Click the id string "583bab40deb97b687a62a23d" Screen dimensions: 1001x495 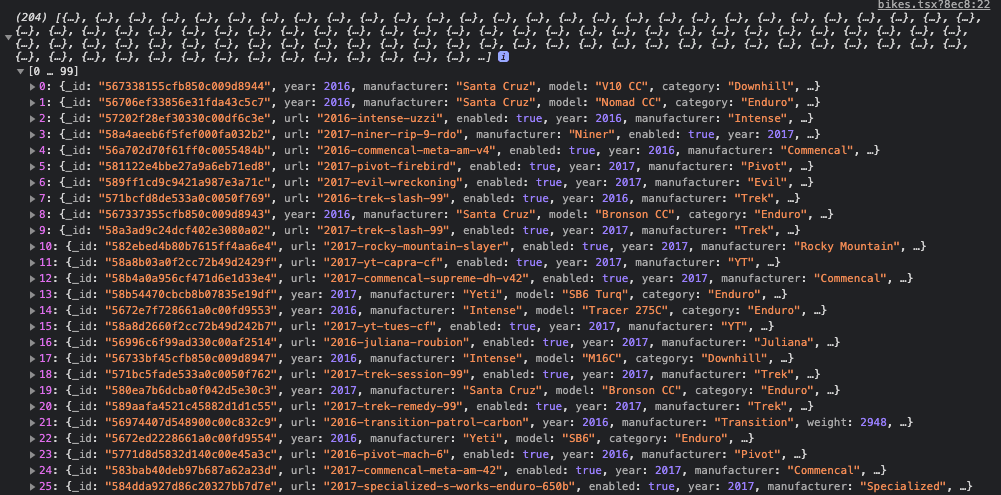tap(192, 469)
